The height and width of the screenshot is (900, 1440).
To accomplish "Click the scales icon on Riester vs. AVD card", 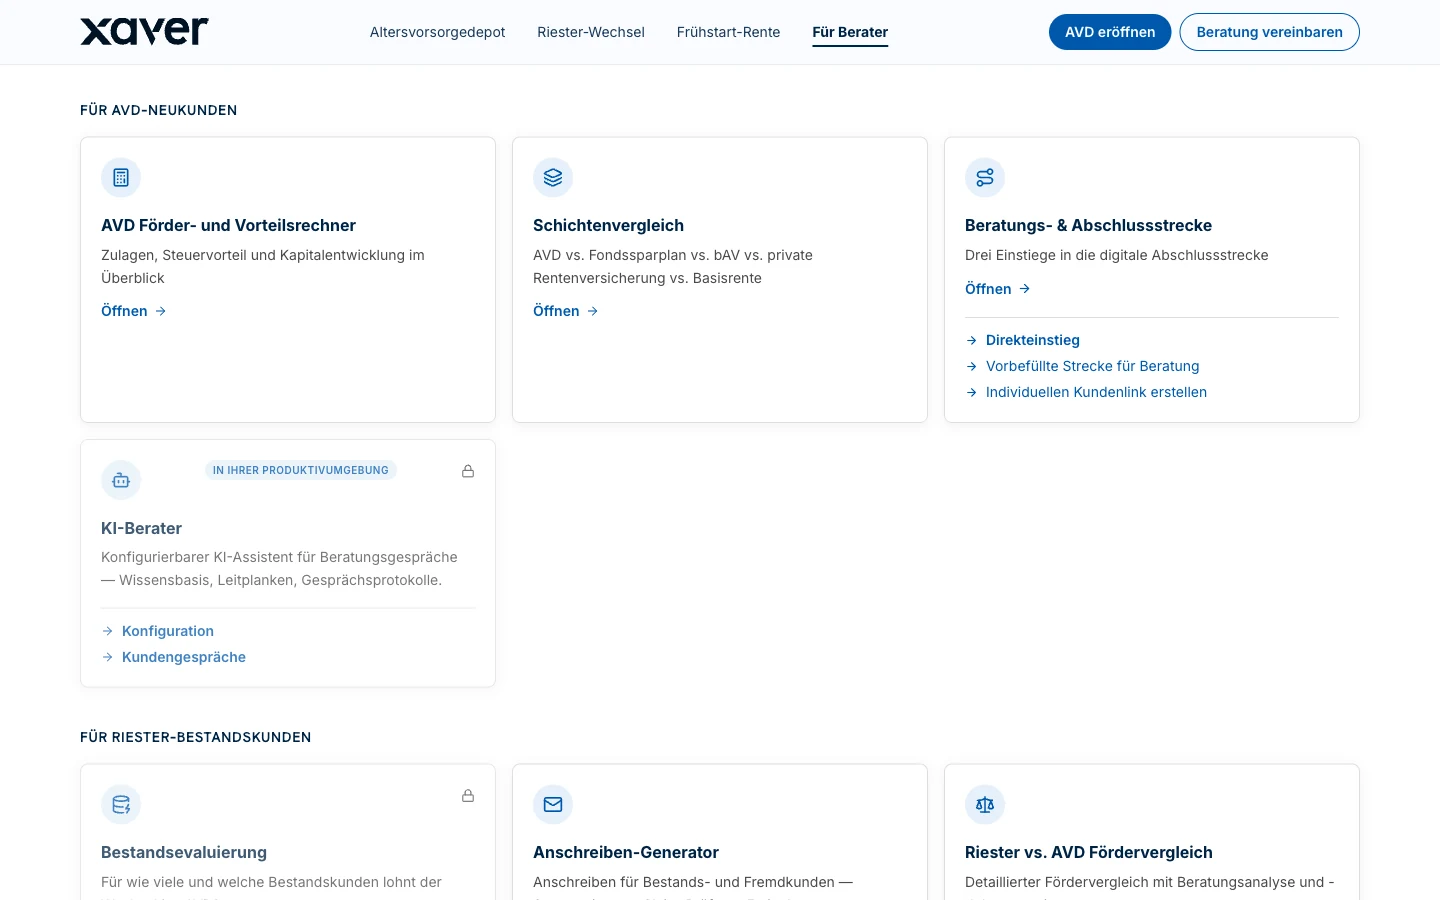I will click(x=985, y=805).
